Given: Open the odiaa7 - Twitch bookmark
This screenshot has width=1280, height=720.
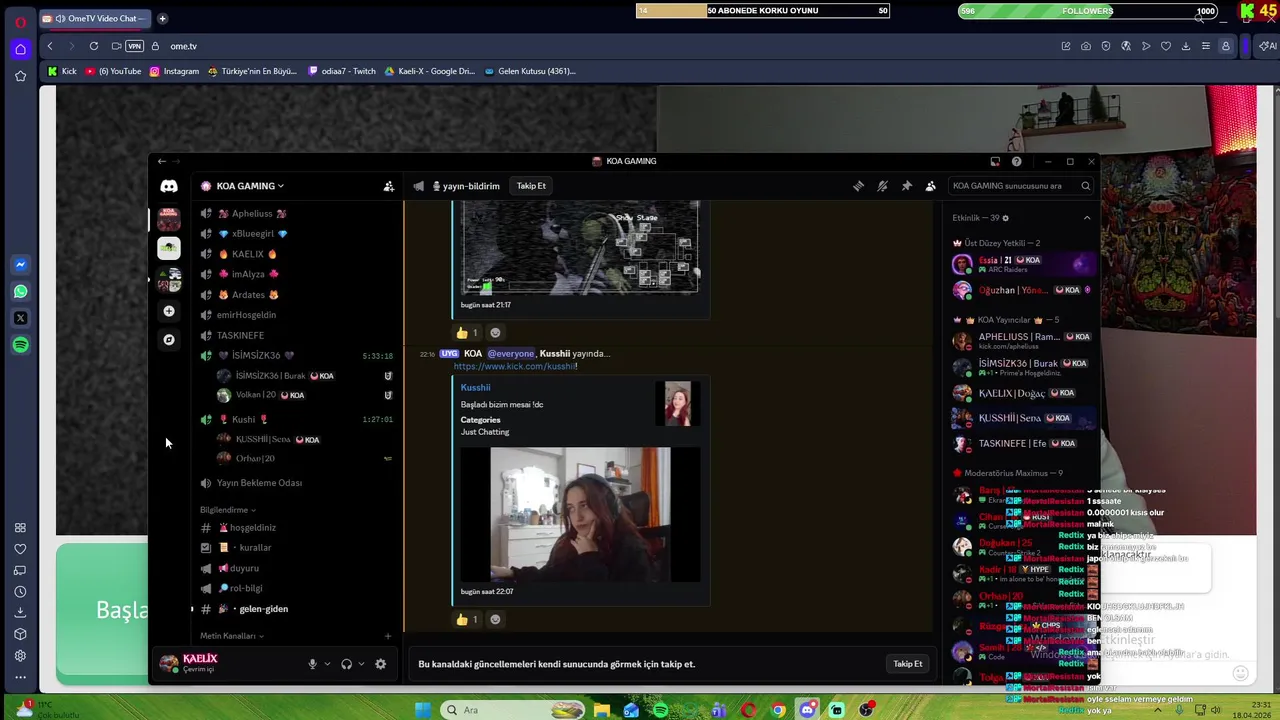Looking at the screenshot, I should (x=342, y=71).
